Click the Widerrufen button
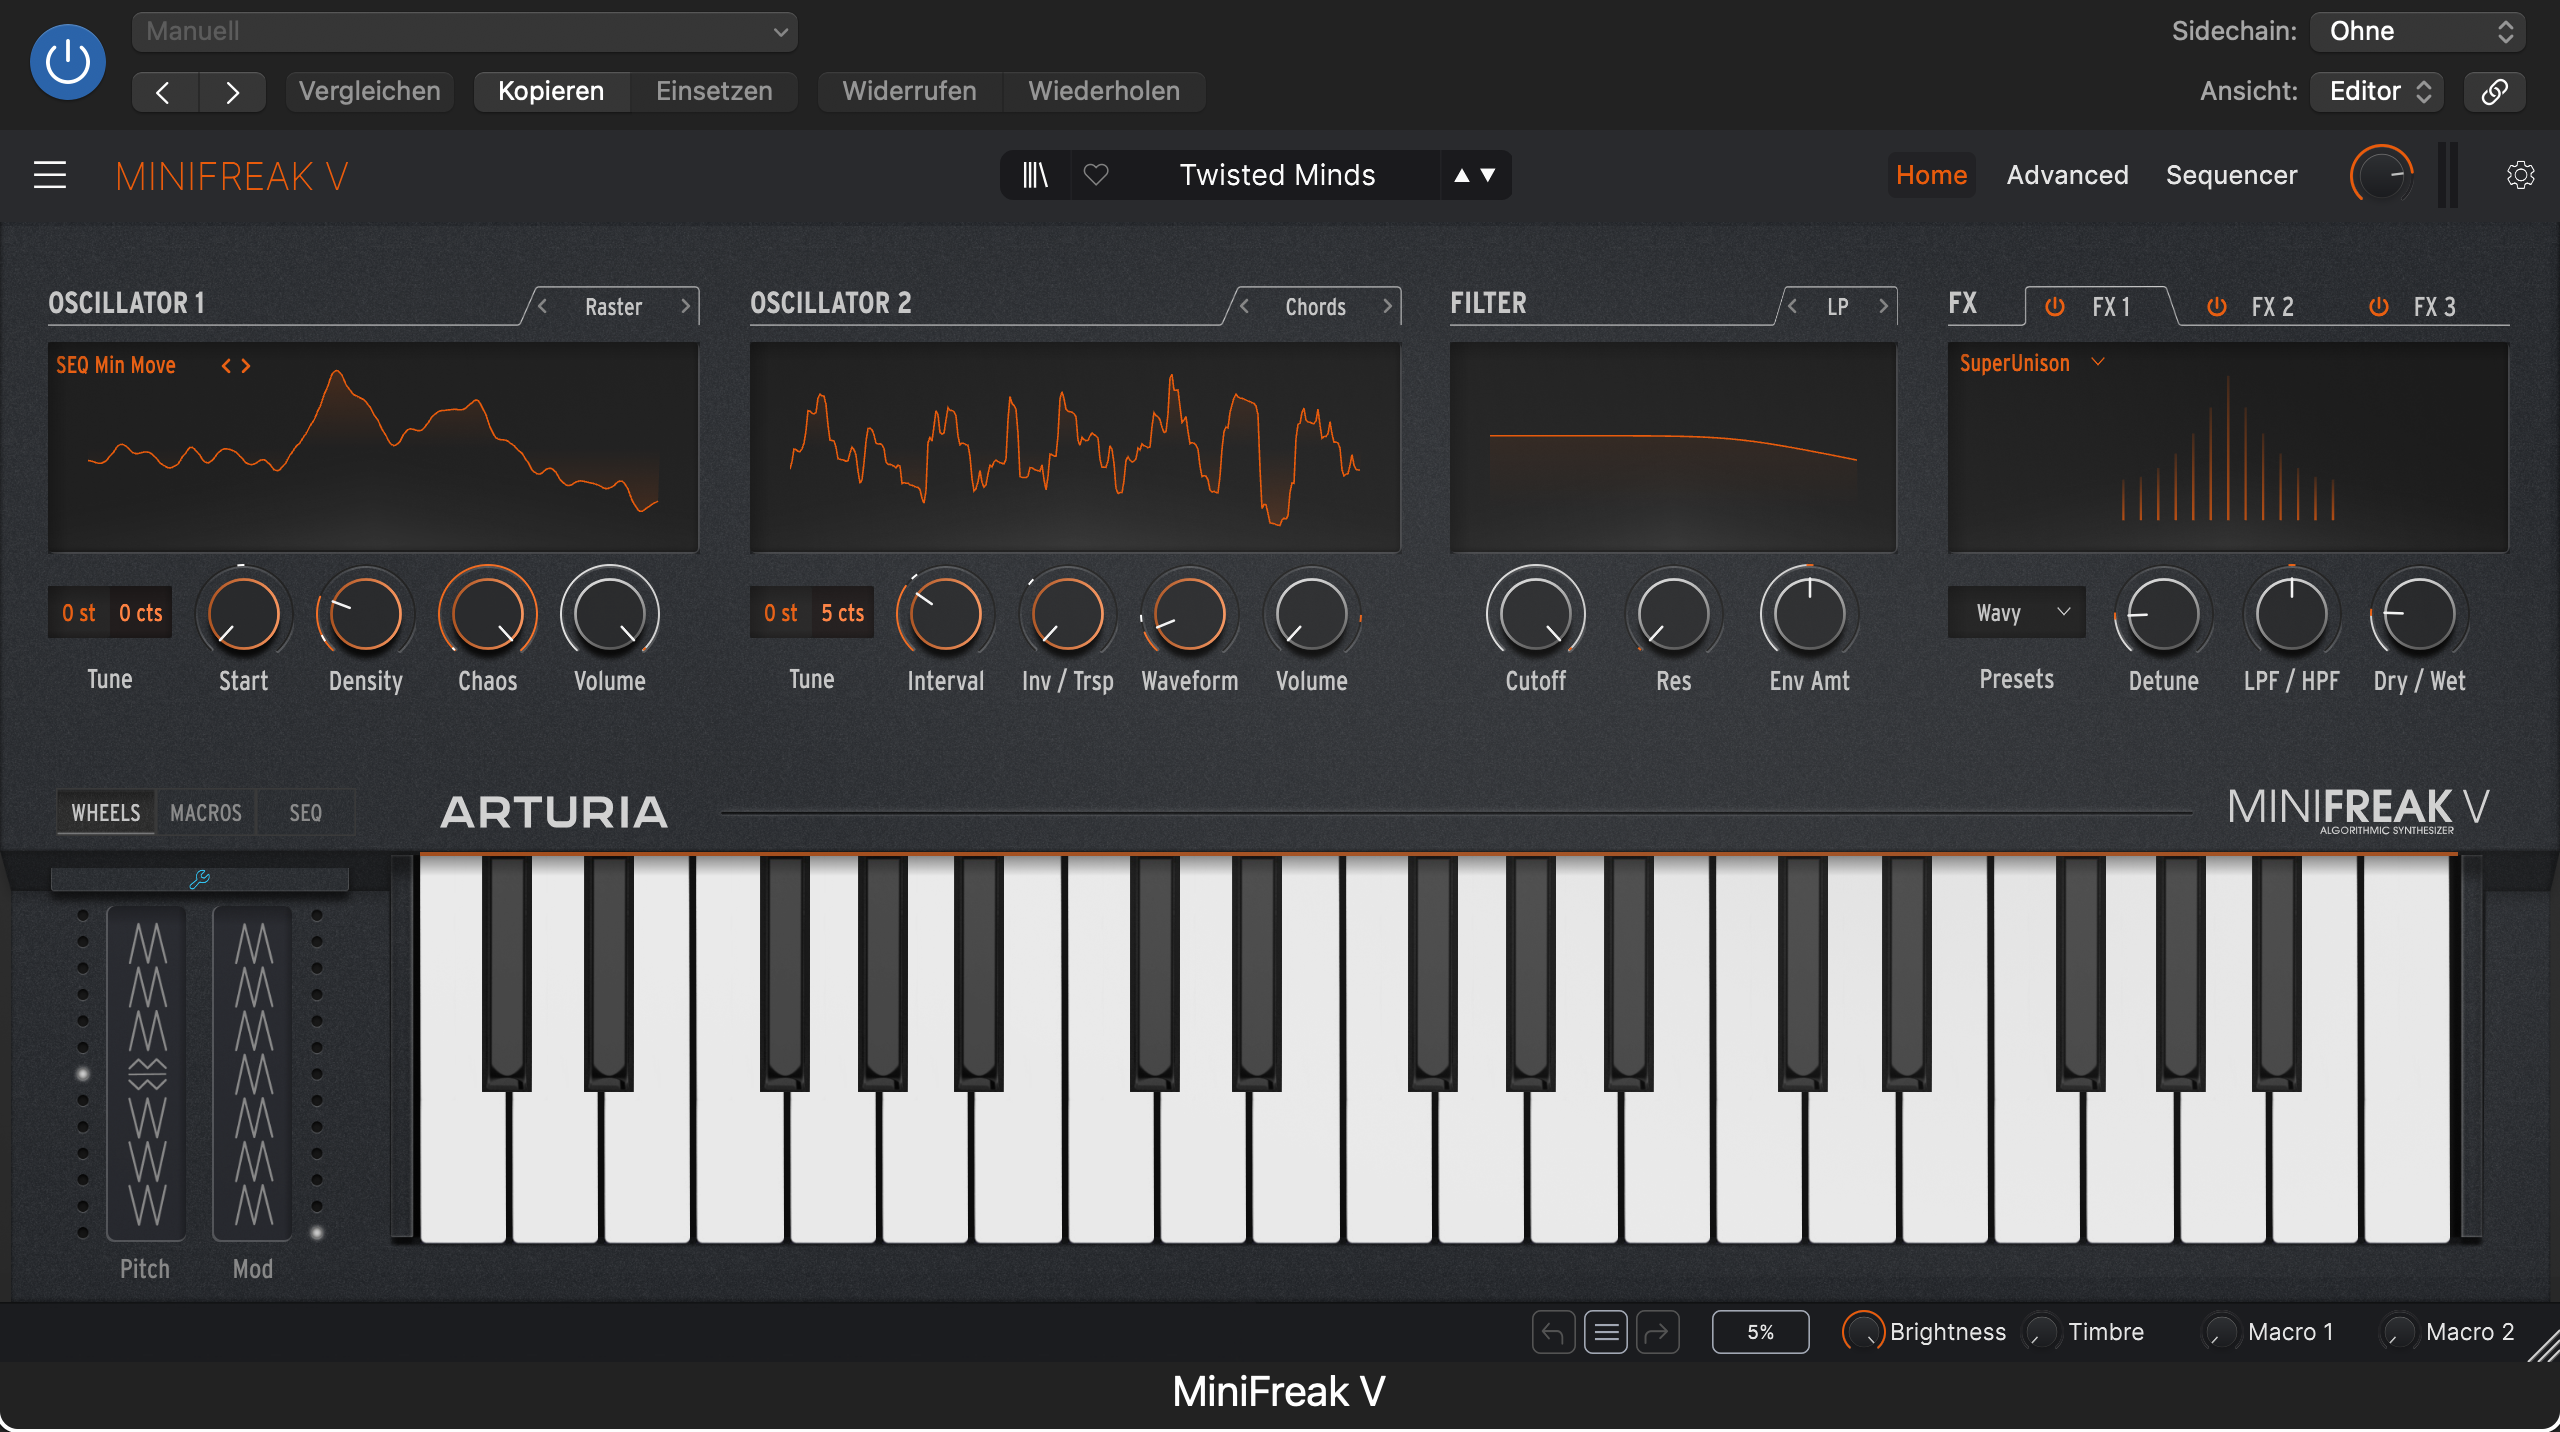The width and height of the screenshot is (2560, 1432). click(x=909, y=91)
